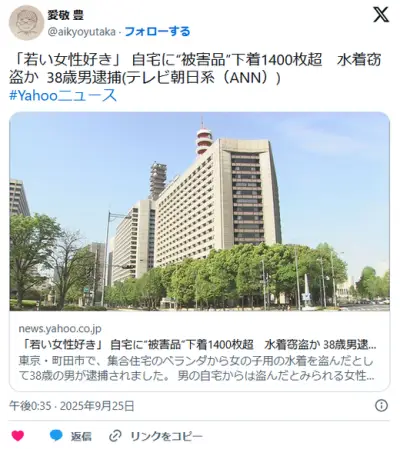
Task: Click the リンクをコピー label
Action: (166, 436)
